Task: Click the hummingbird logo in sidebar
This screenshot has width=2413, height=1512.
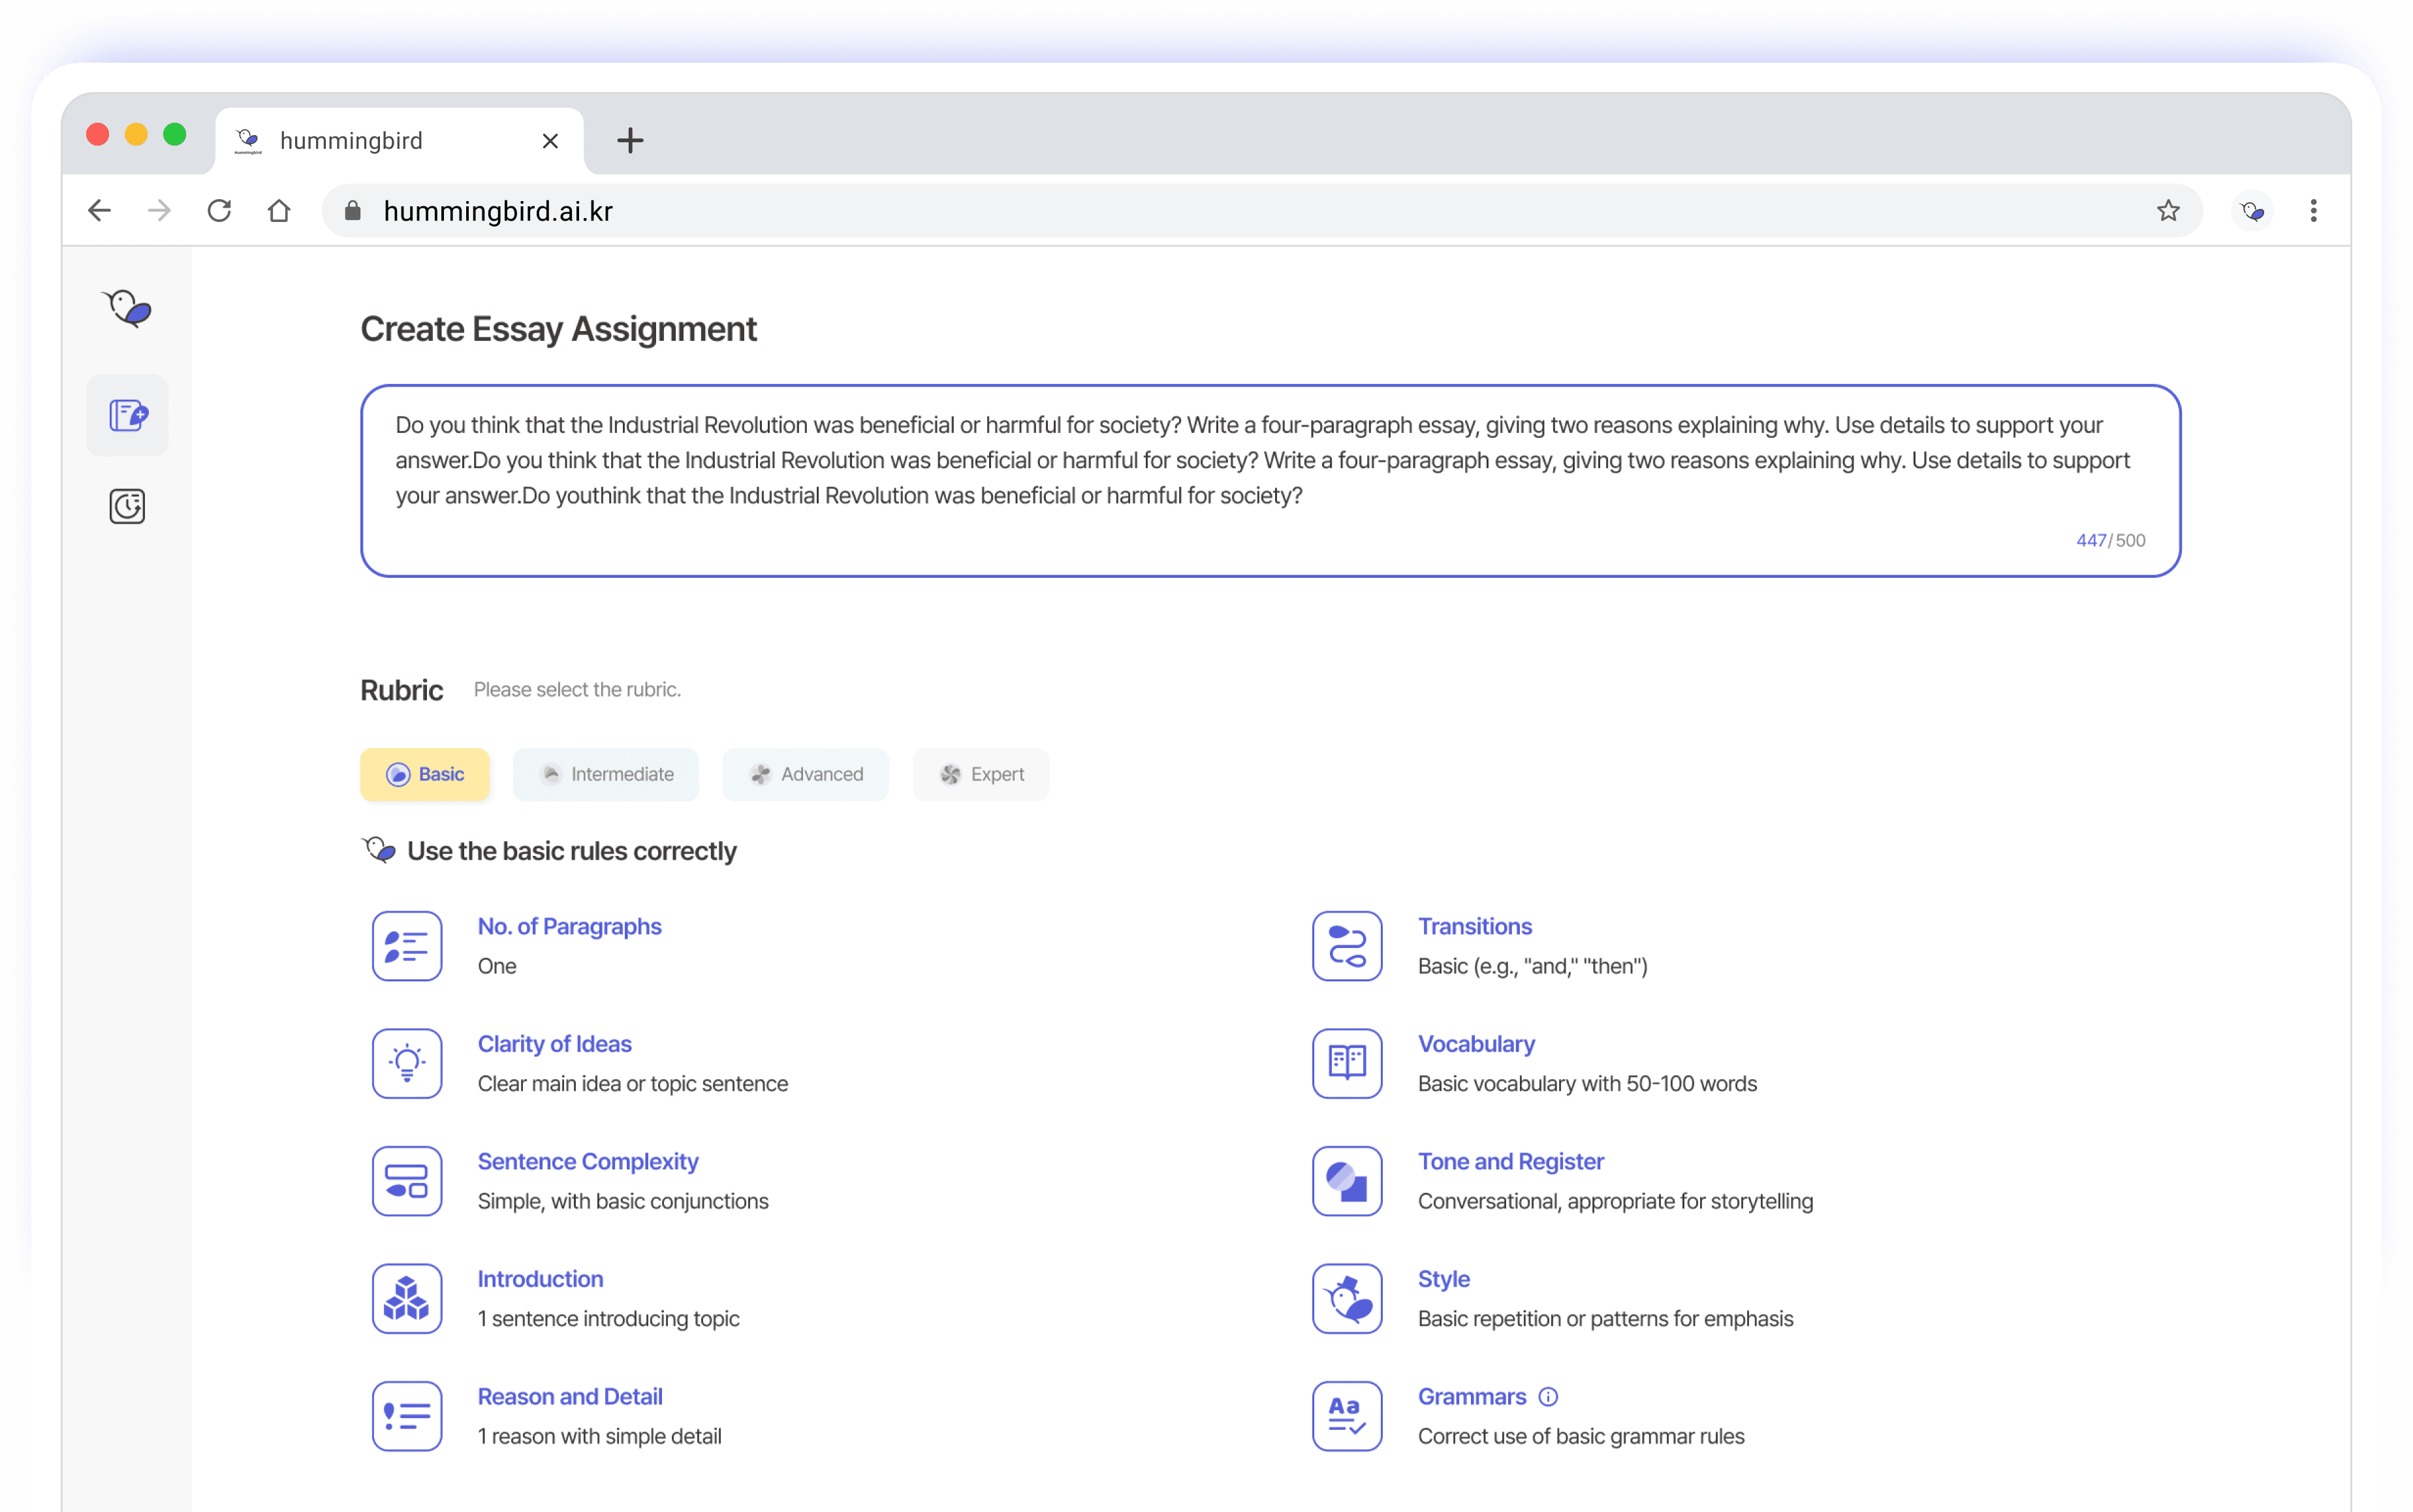Action: (x=127, y=308)
